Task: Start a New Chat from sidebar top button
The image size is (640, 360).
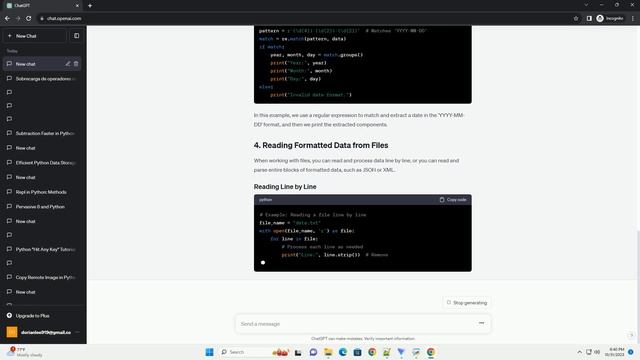Action: [x=35, y=36]
